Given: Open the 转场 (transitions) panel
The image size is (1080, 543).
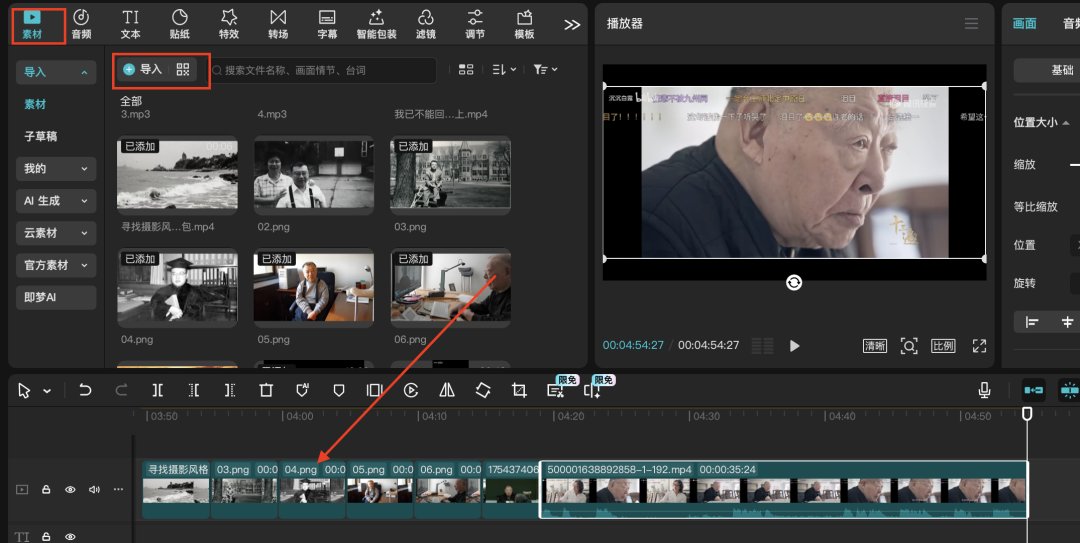Looking at the screenshot, I should click(278, 24).
